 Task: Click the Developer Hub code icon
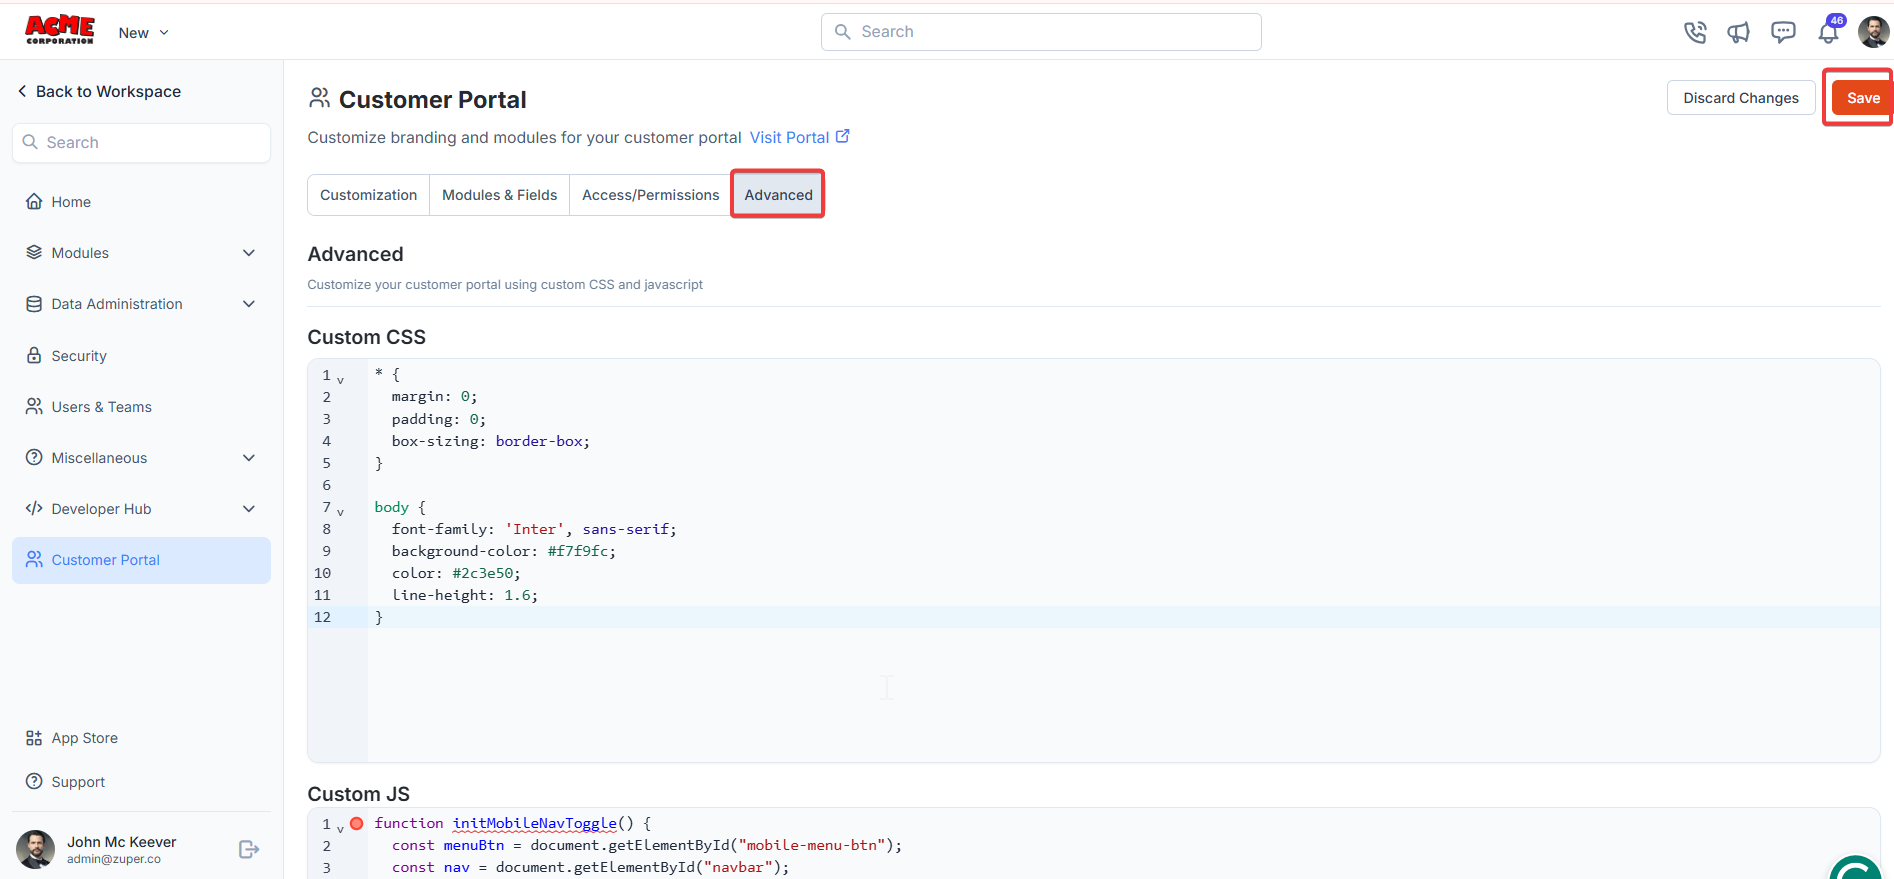click(x=34, y=508)
